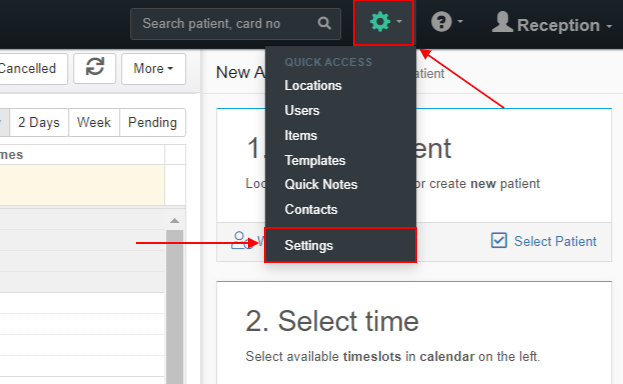This screenshot has height=384, width=623.
Task: Open the help question mark menu
Action: click(x=447, y=22)
